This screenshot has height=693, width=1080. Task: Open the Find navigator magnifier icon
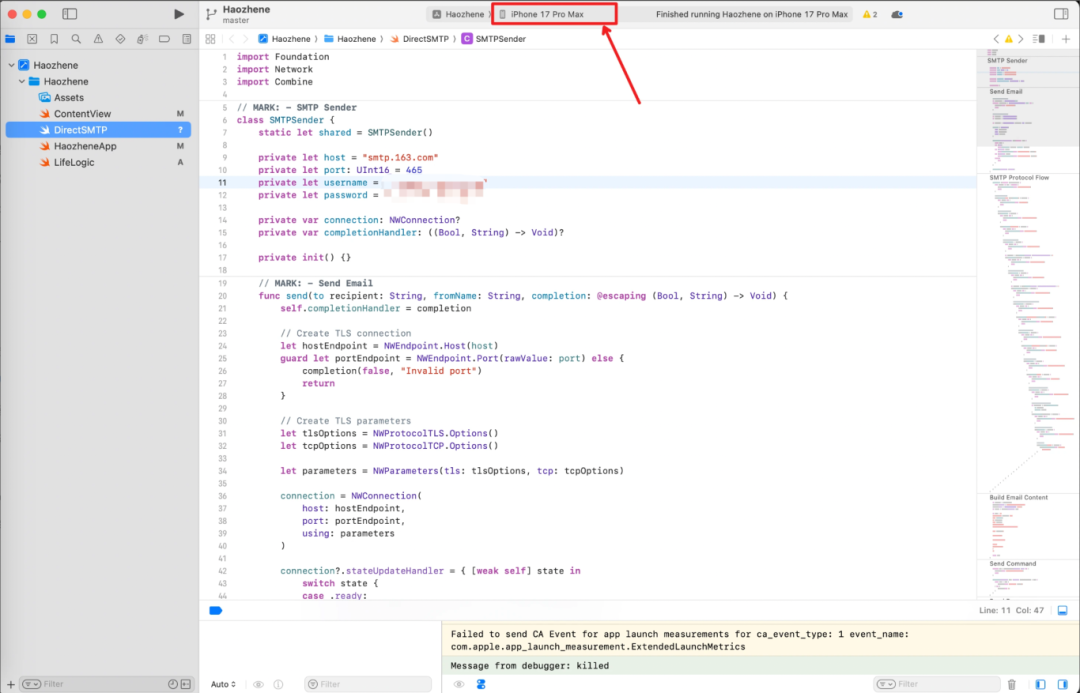point(76,39)
